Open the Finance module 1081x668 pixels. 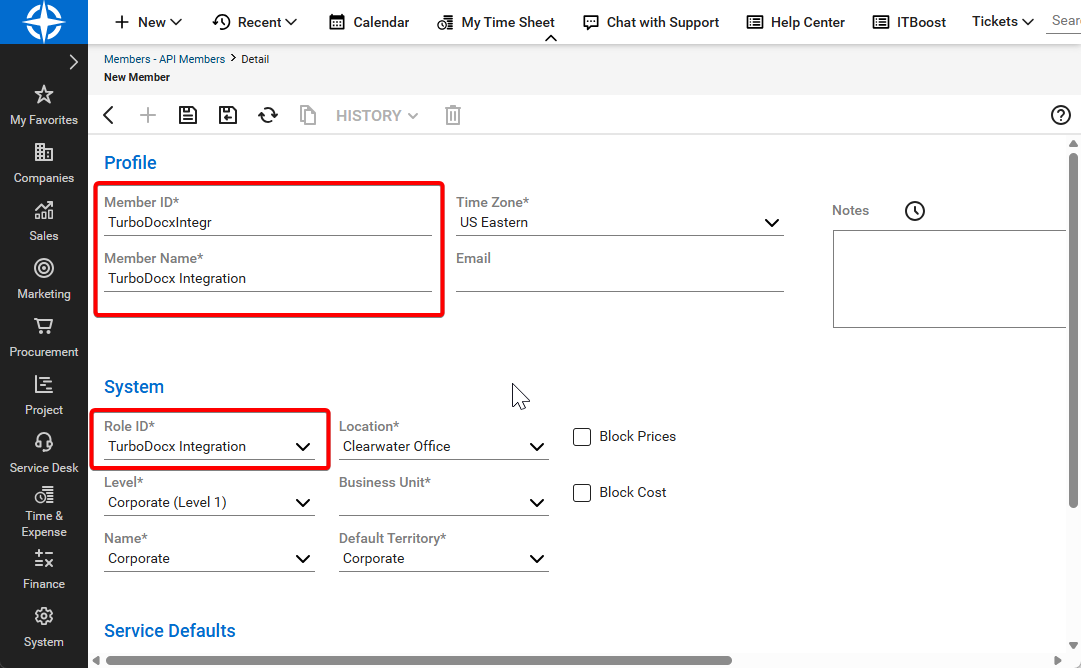[44, 569]
